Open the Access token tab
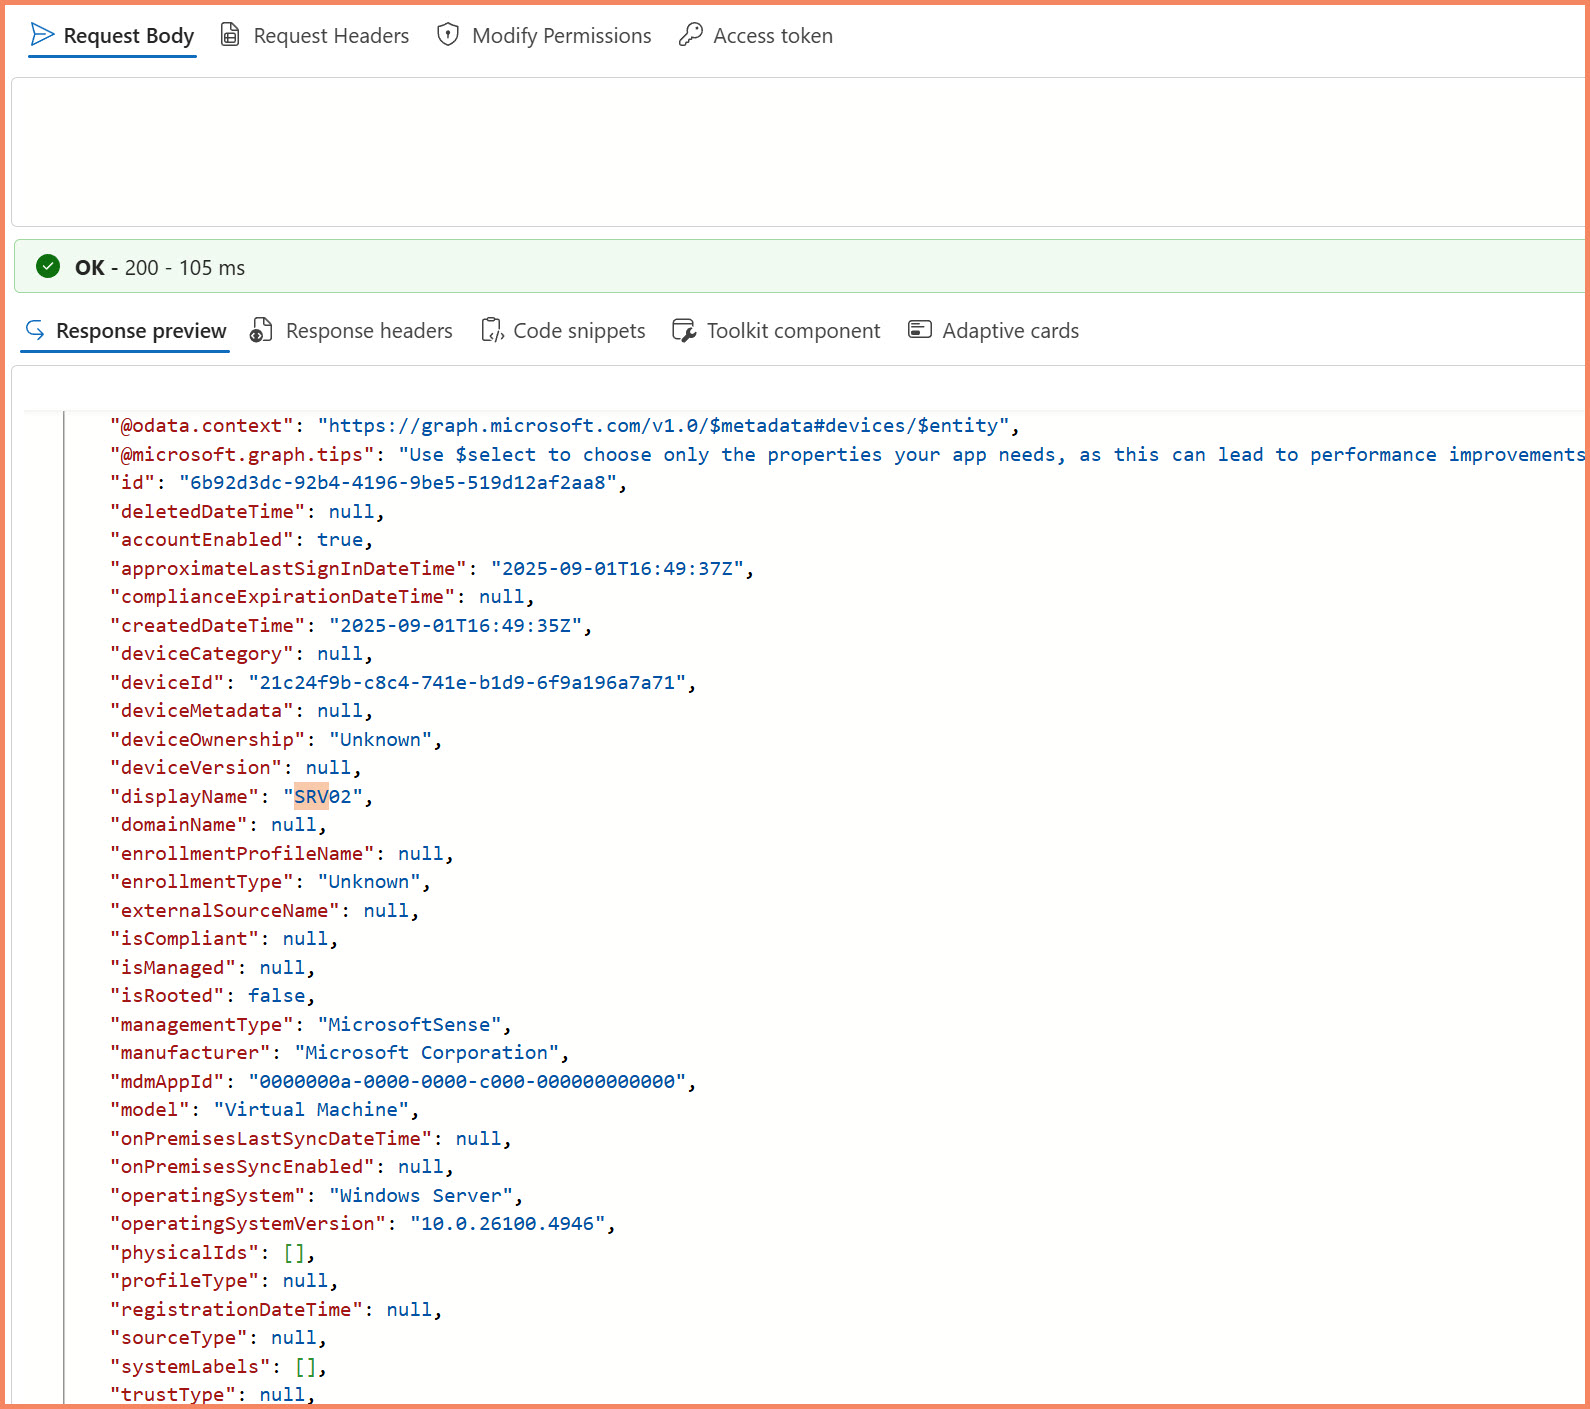The image size is (1590, 1409). click(x=756, y=36)
